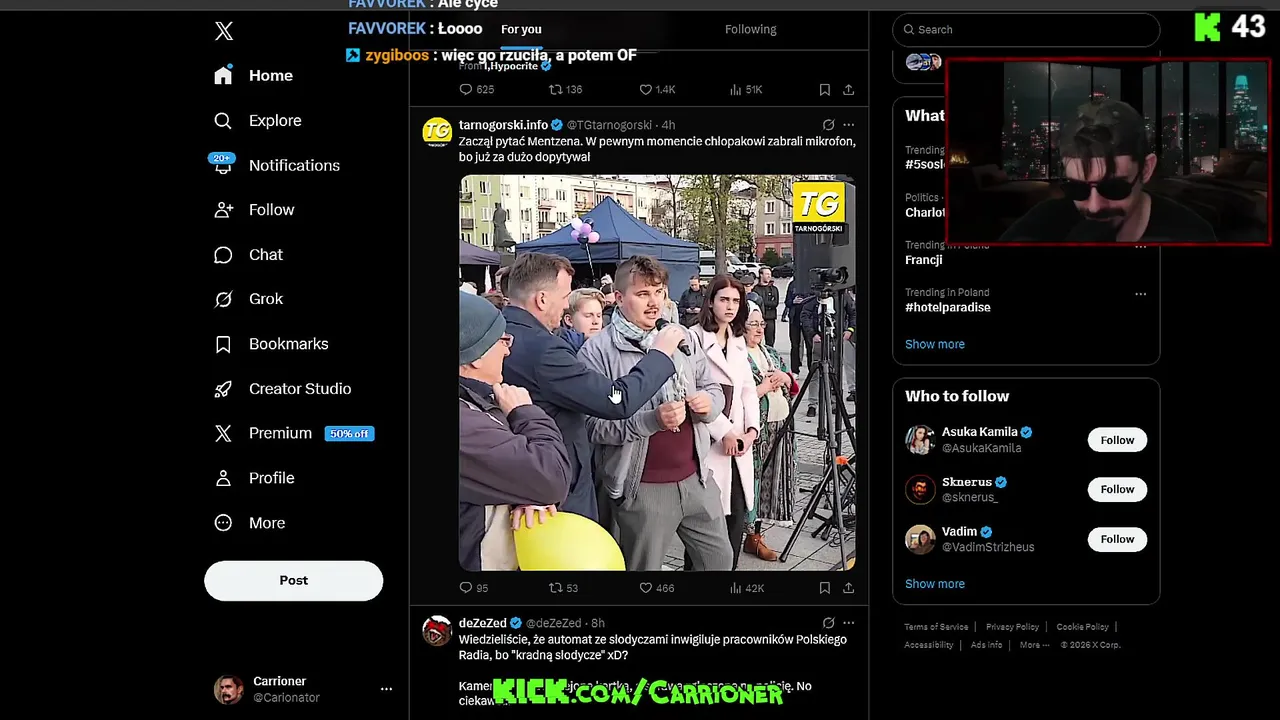
Task: Open the 50% off Premium badge
Action: click(349, 434)
